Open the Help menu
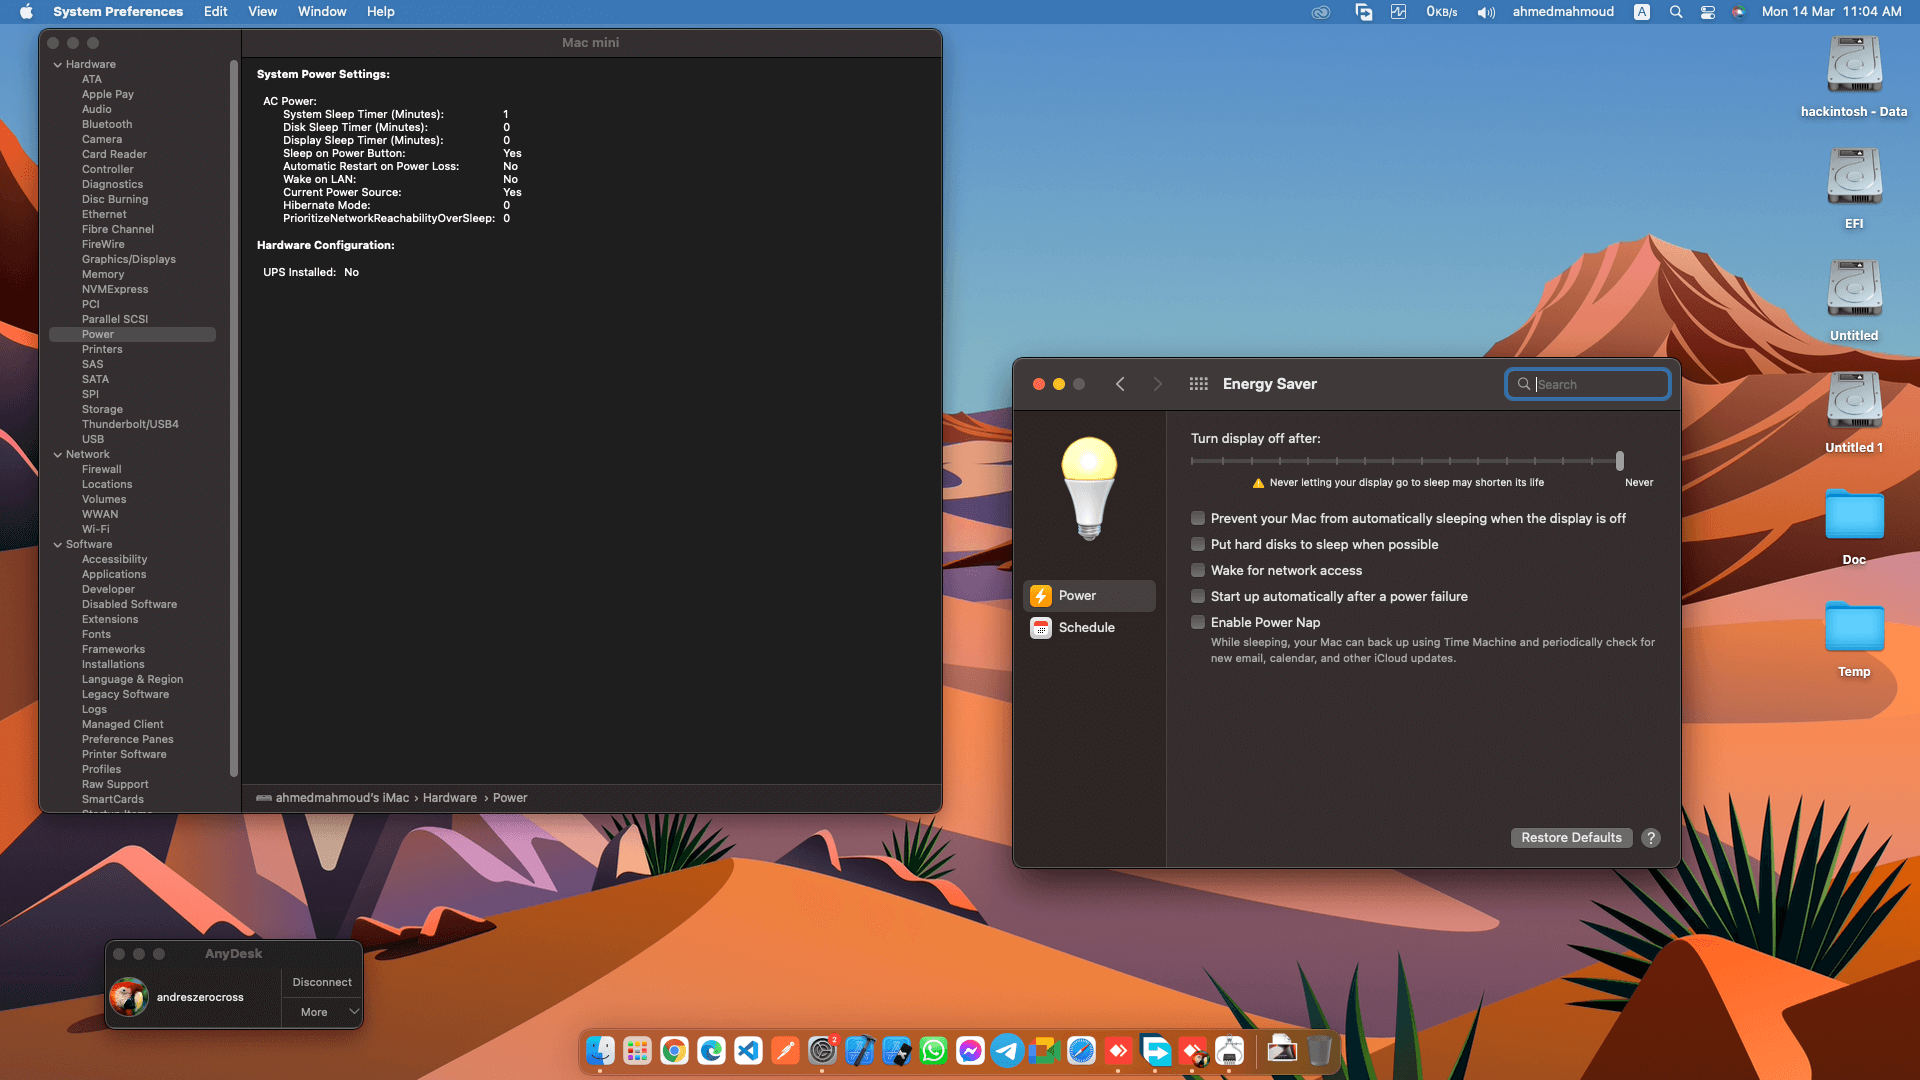Screen dimensions: 1920x1080 (381, 12)
